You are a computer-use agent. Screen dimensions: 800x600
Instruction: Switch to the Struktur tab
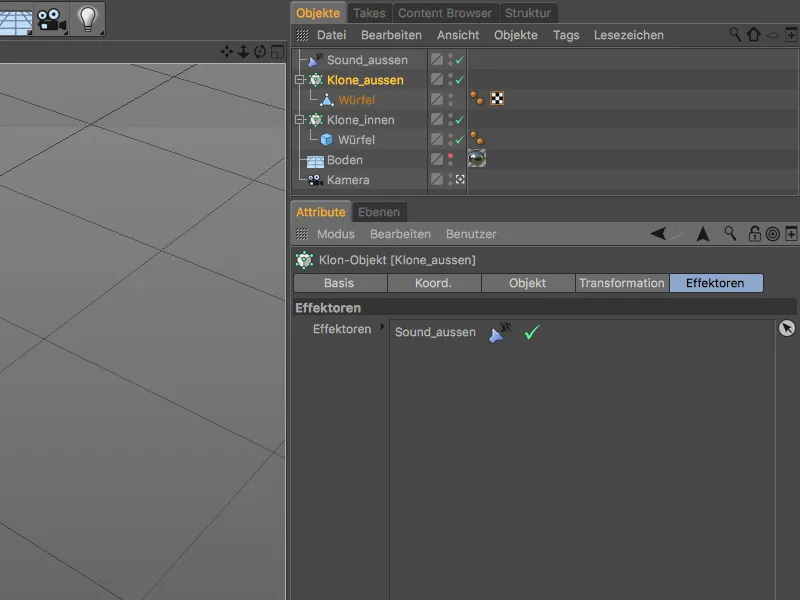pyautogui.click(x=528, y=13)
